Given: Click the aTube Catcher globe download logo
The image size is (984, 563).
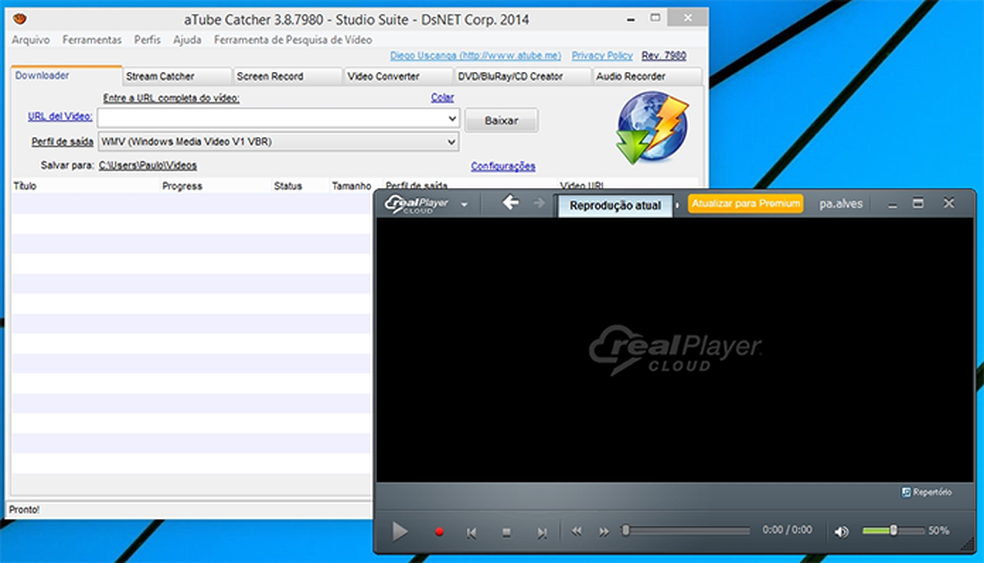Looking at the screenshot, I should click(652, 128).
